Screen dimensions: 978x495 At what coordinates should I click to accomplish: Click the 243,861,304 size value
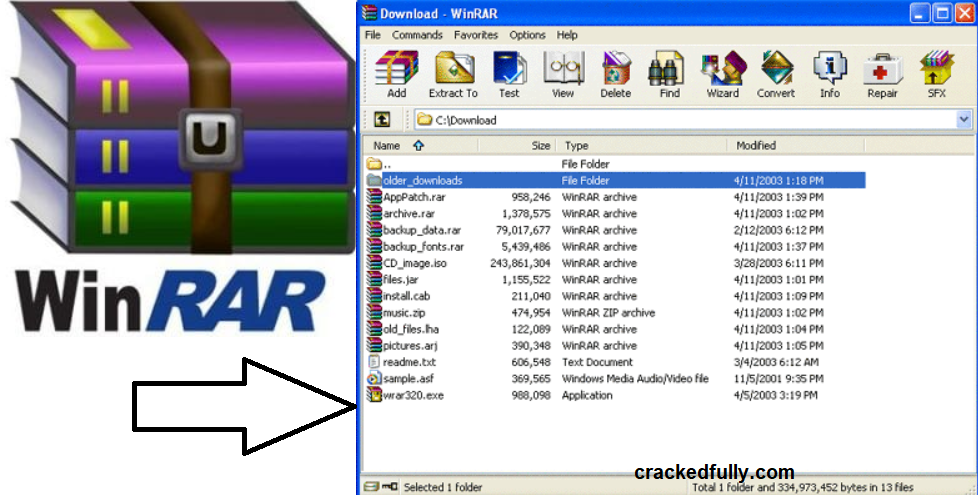[x=520, y=263]
